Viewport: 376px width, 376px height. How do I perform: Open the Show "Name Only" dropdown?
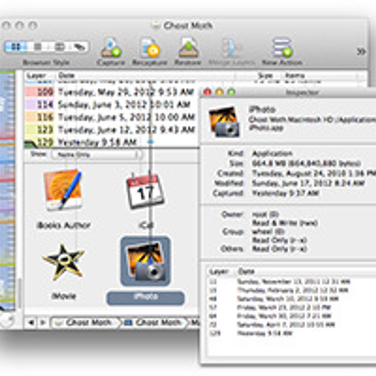96,155
